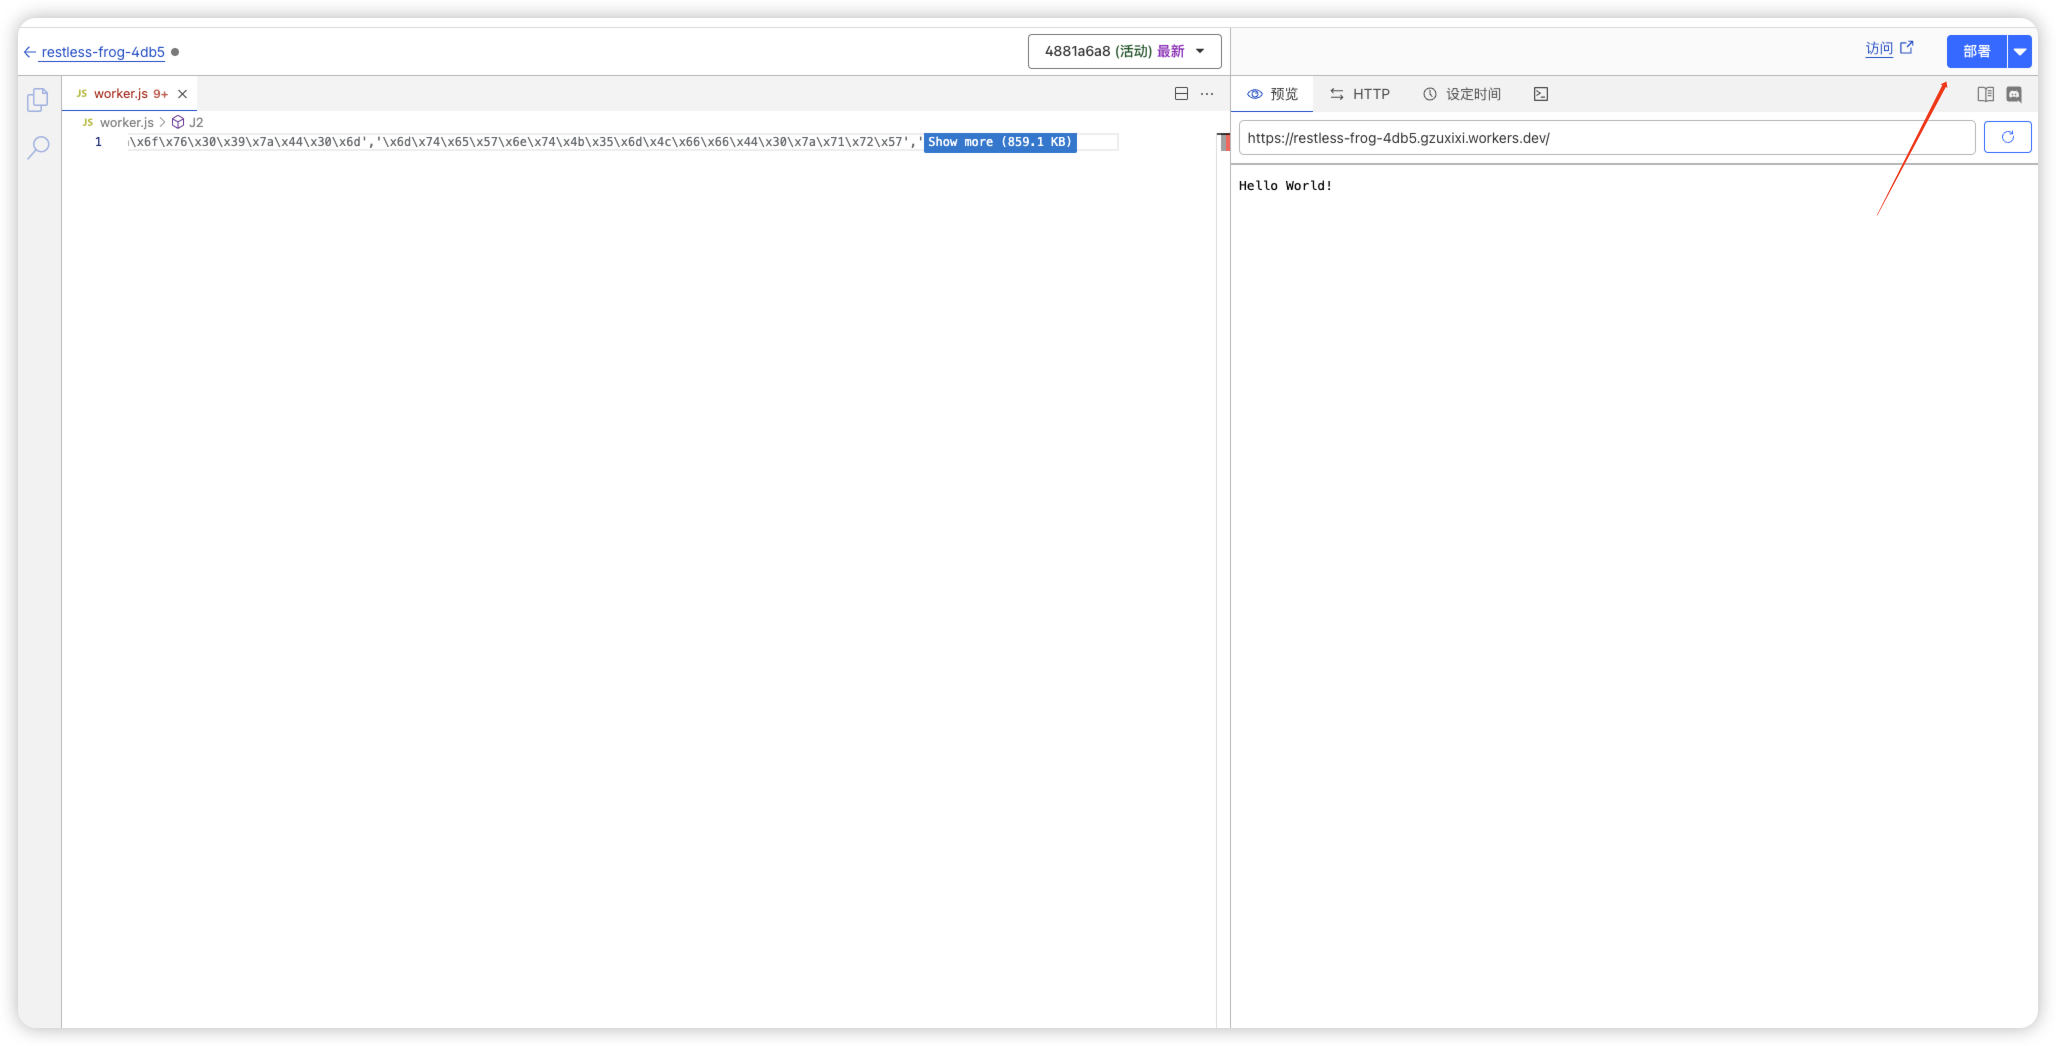Open the editor more actions ellipsis
The image size is (2056, 1046).
point(1207,94)
